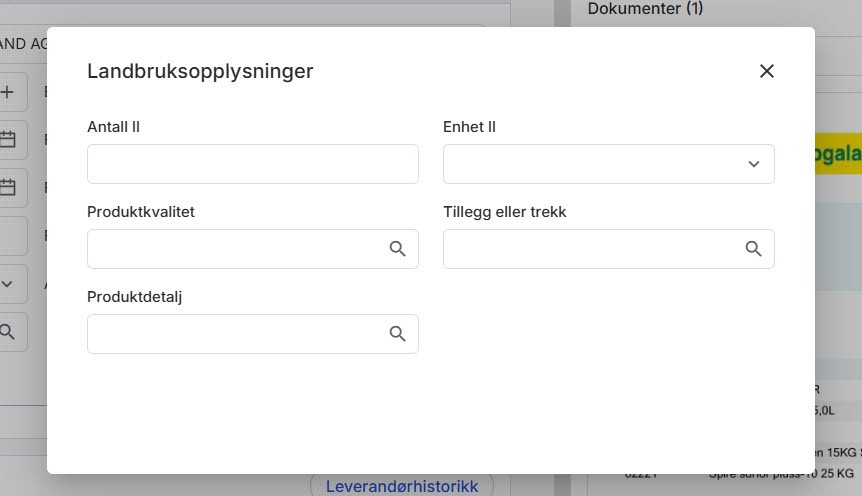Screen dimensions: 862x496
Task: Click the background search icon at left edge
Action: 8,331
